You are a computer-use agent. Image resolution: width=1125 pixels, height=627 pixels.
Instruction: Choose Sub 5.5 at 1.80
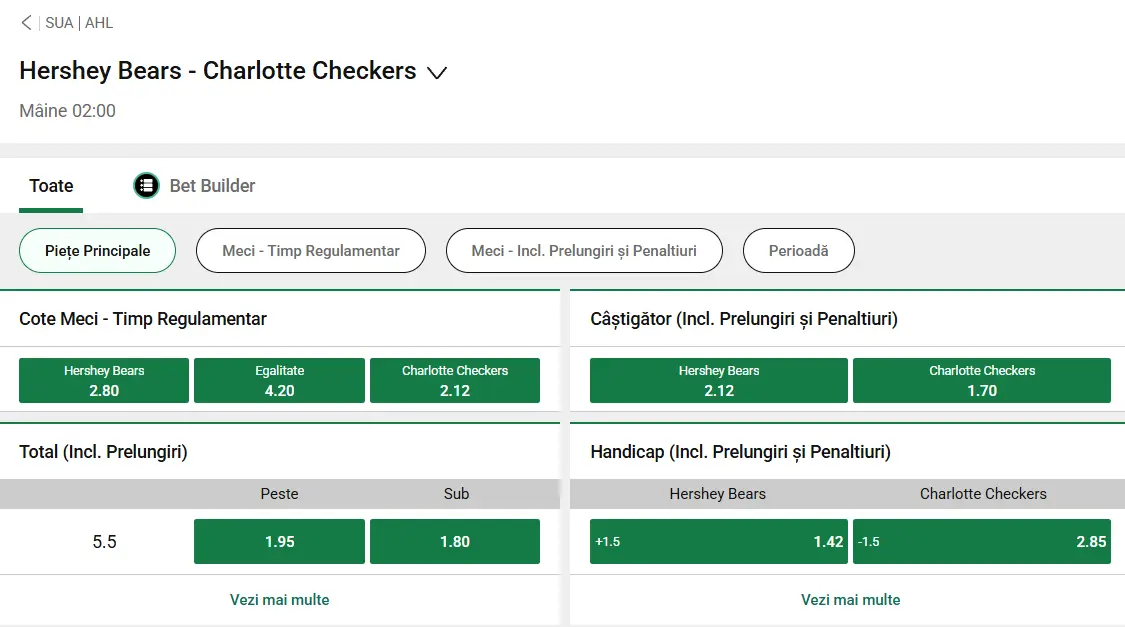[455, 541]
